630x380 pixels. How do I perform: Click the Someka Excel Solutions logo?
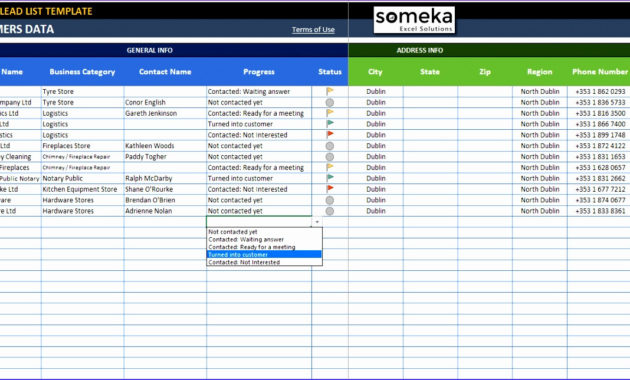pyautogui.click(x=414, y=19)
